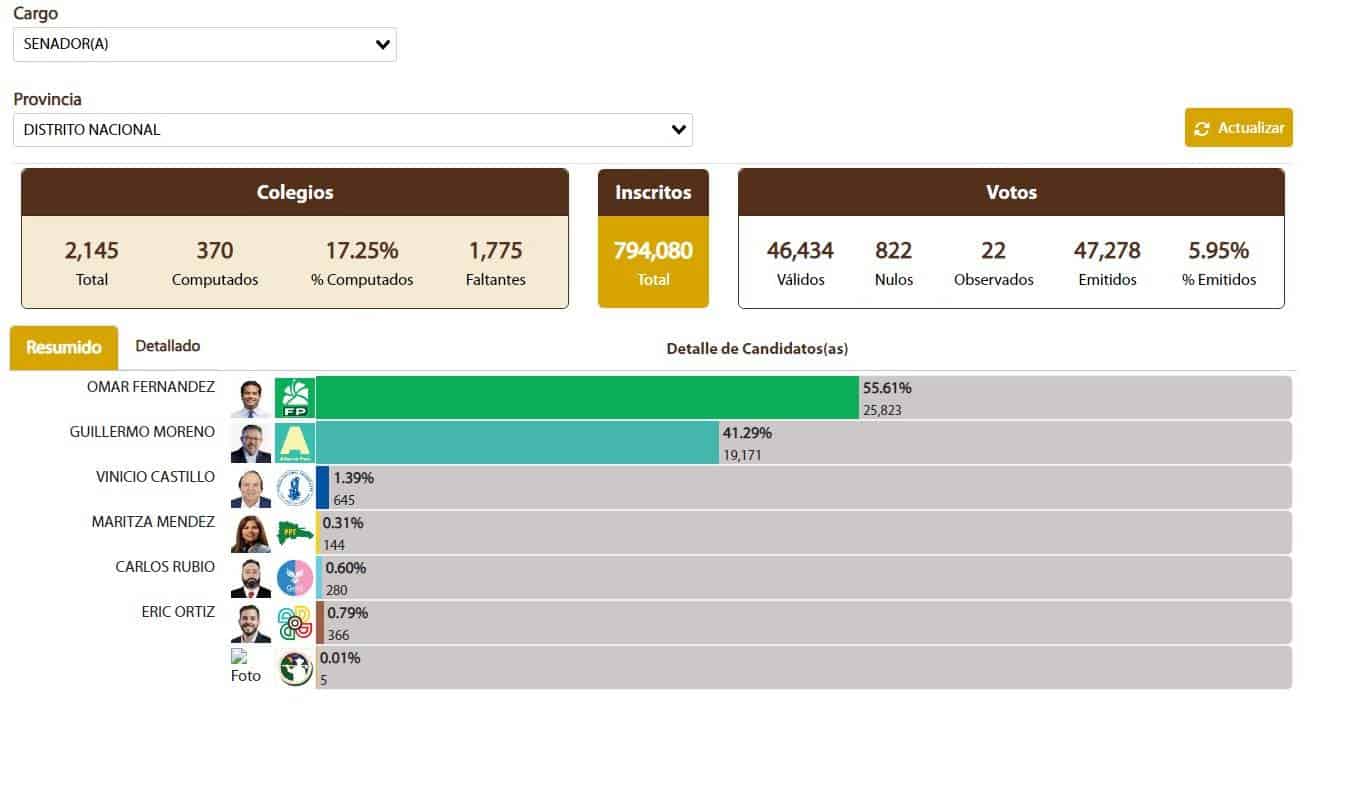Click Carlos Rubio's pink and blue party logo
1367x785 pixels.
(x=295, y=578)
